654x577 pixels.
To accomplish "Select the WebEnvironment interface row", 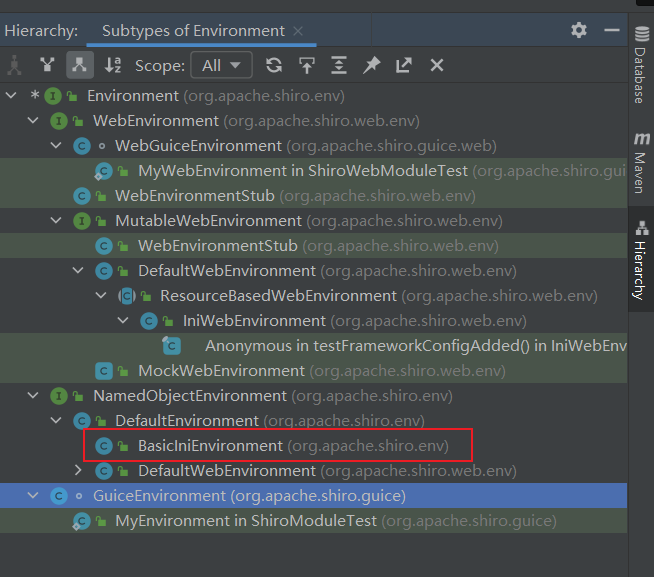I will (x=313, y=121).
